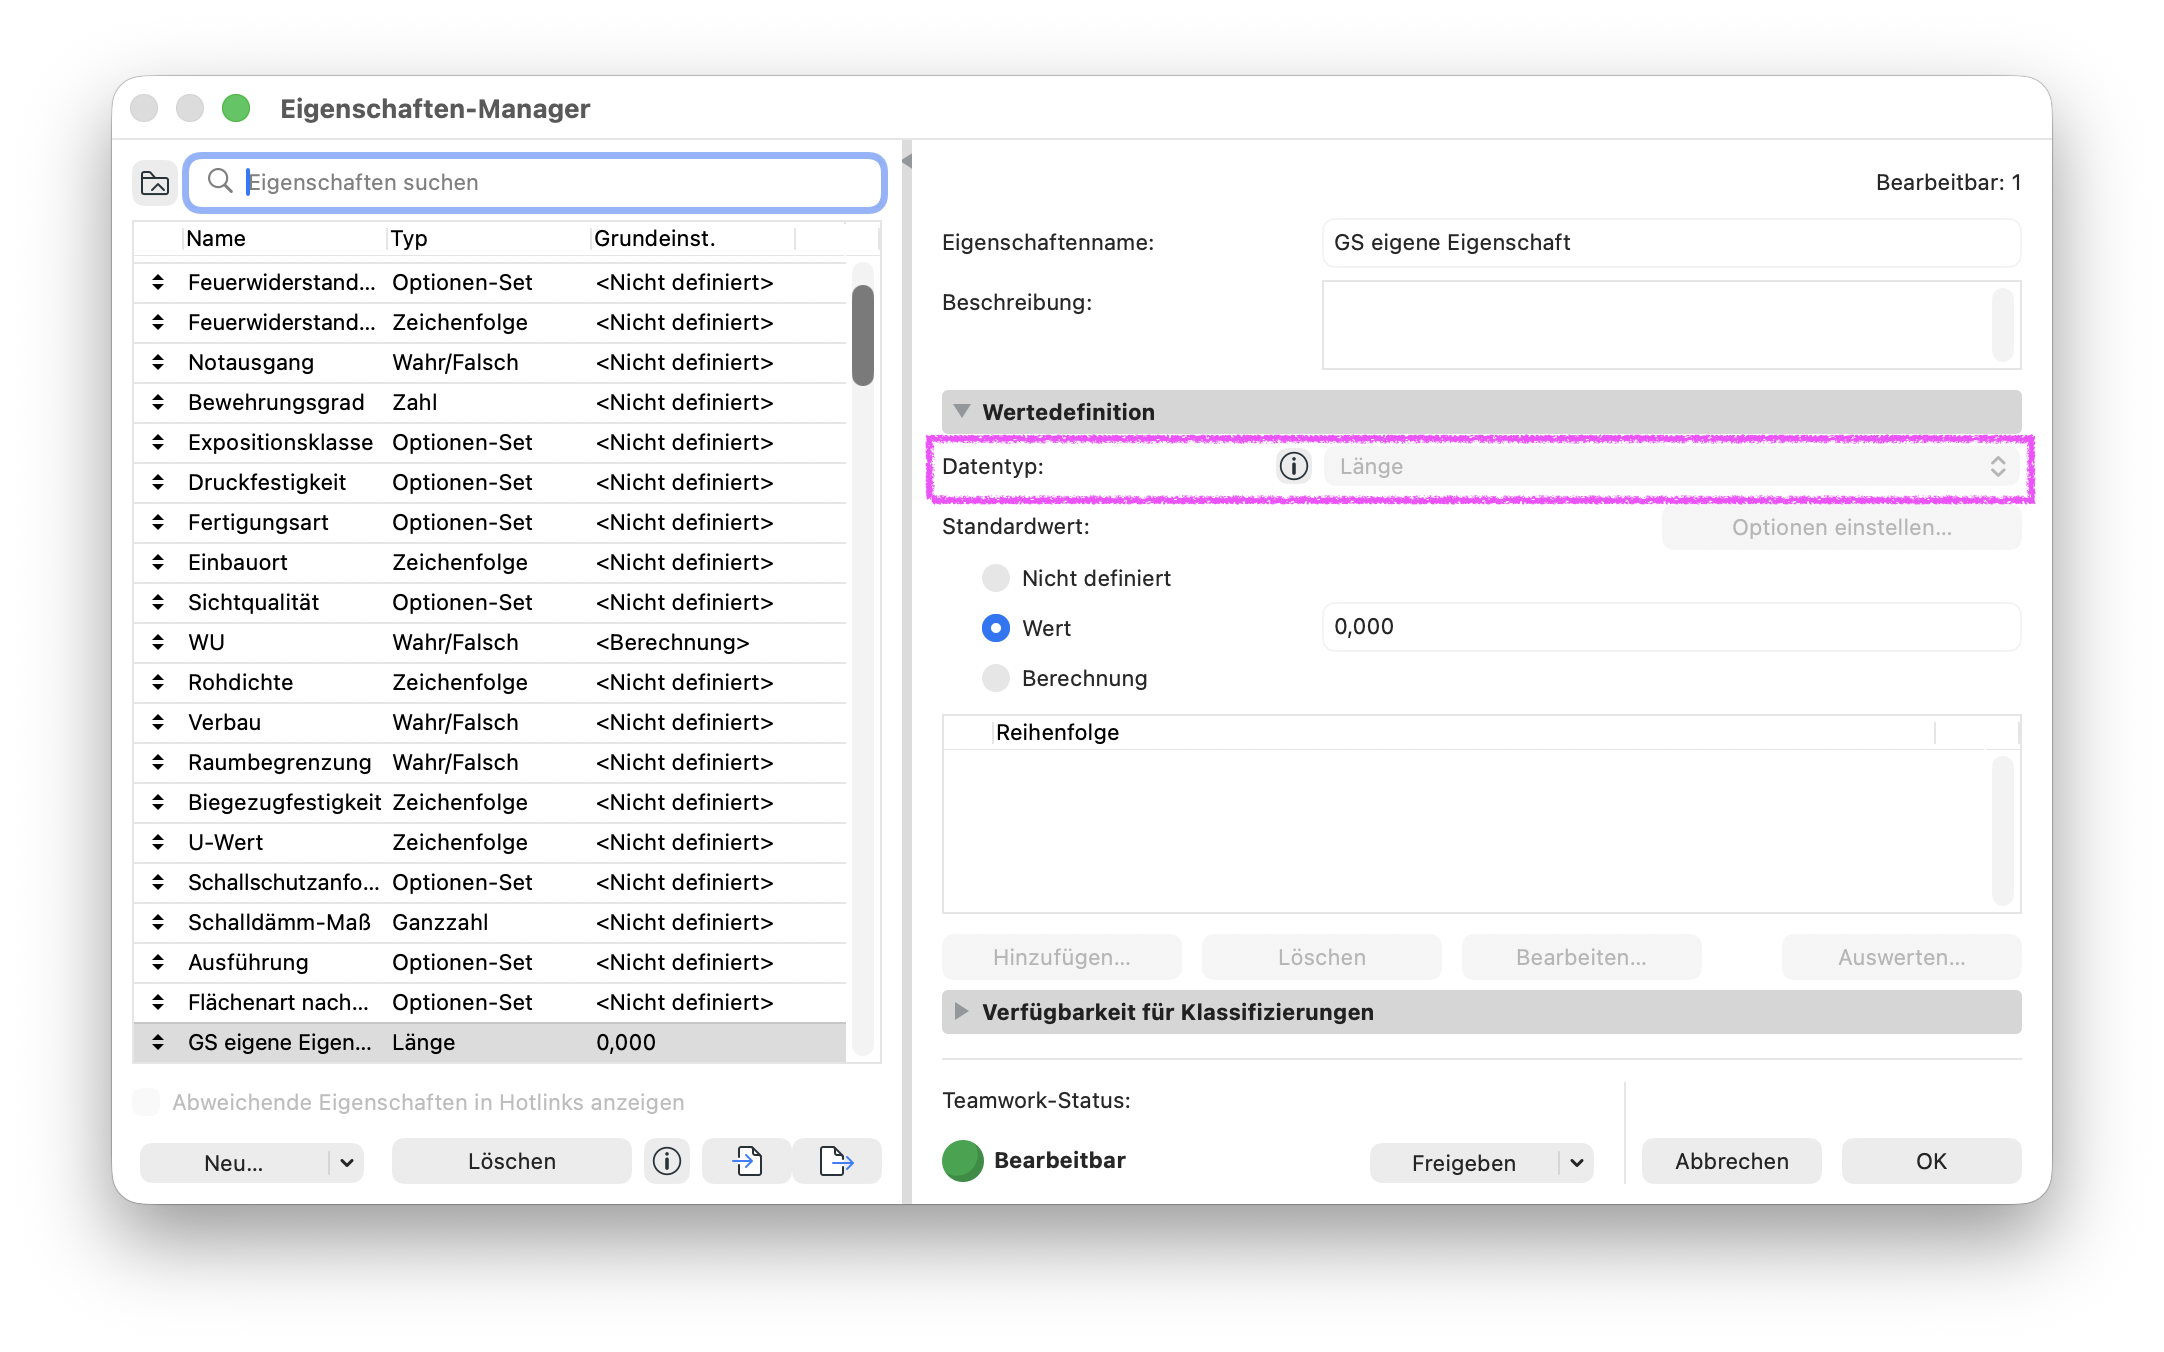Click the Abbrechen button
2164x1352 pixels.
[1731, 1161]
